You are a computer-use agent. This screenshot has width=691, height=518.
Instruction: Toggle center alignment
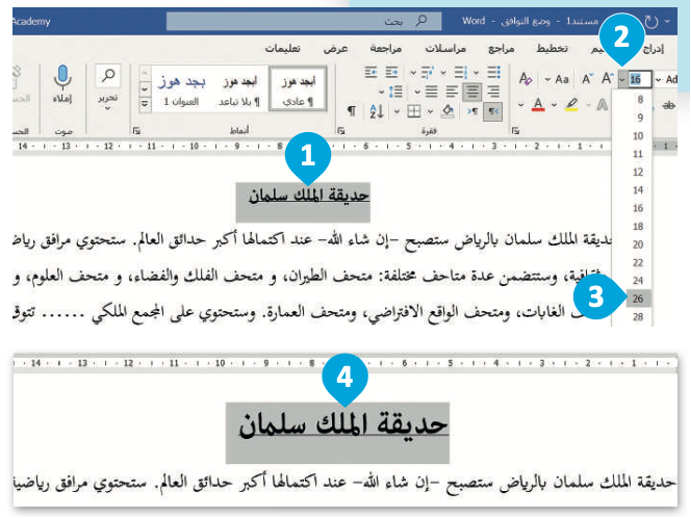tap(472, 92)
